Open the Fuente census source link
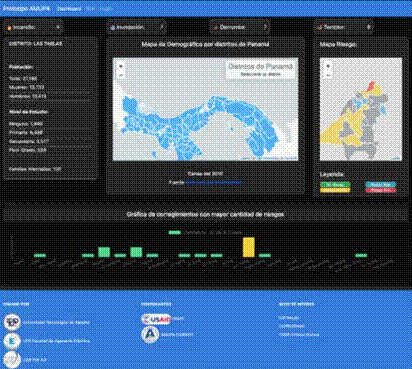 [213, 182]
